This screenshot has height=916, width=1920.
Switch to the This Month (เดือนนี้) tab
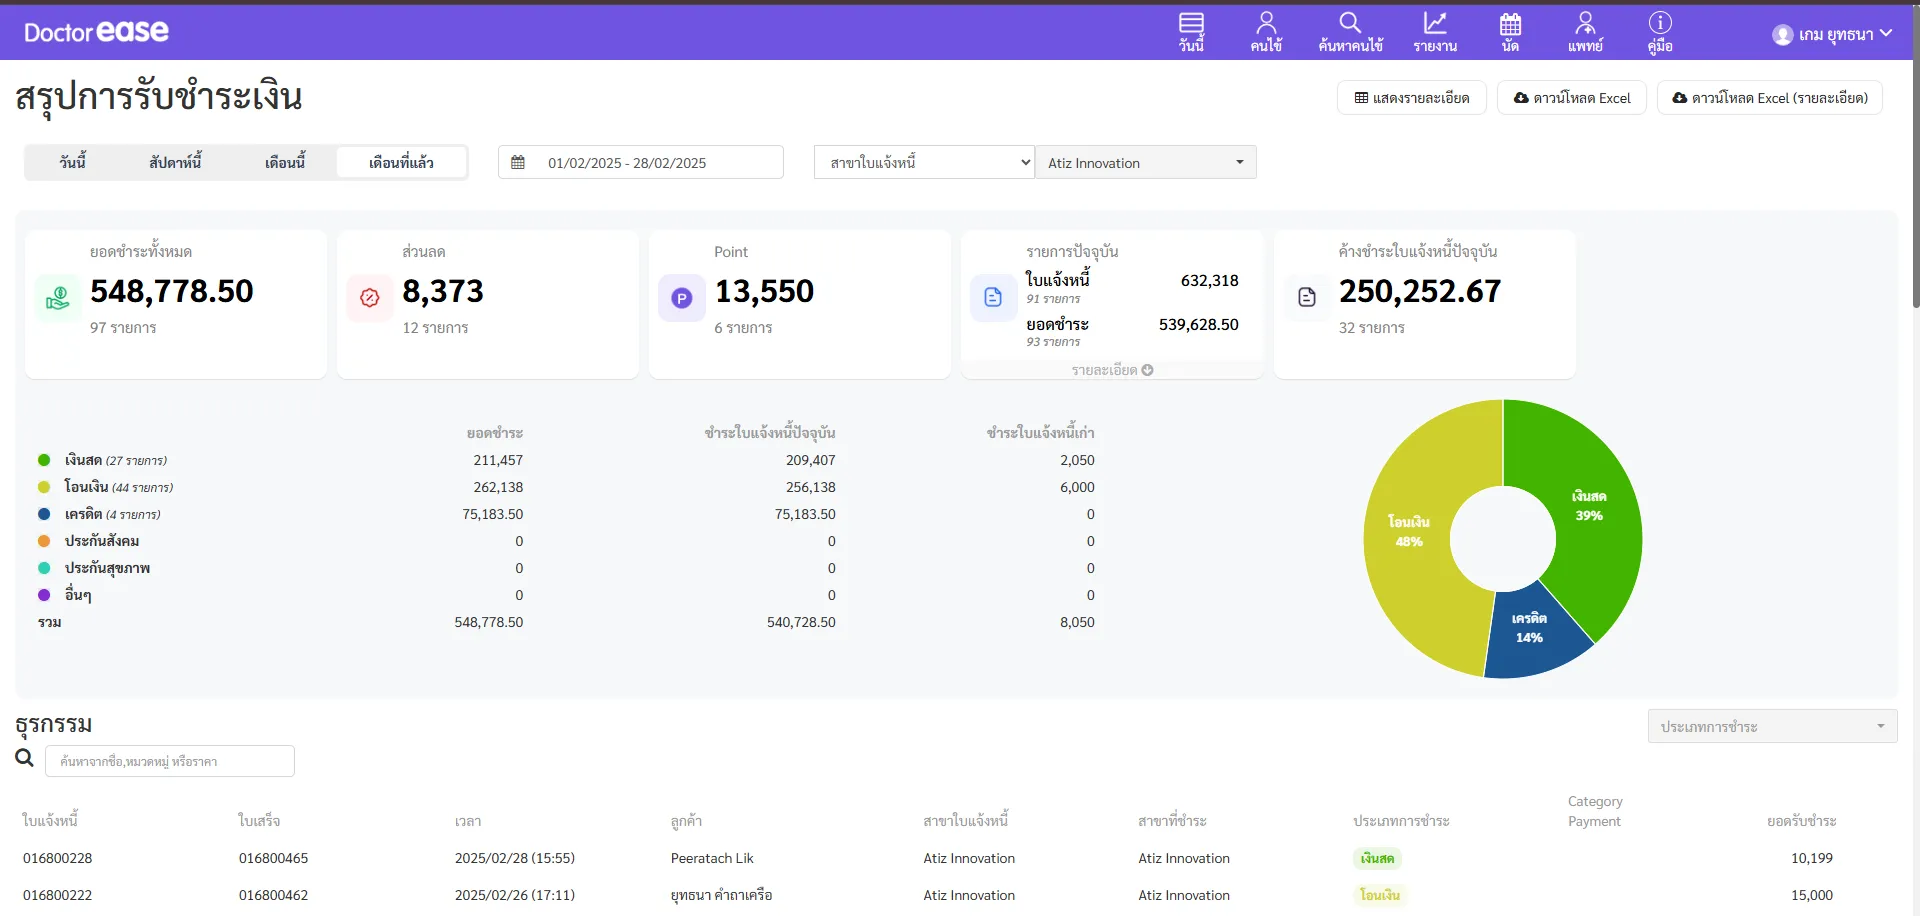pyautogui.click(x=285, y=162)
